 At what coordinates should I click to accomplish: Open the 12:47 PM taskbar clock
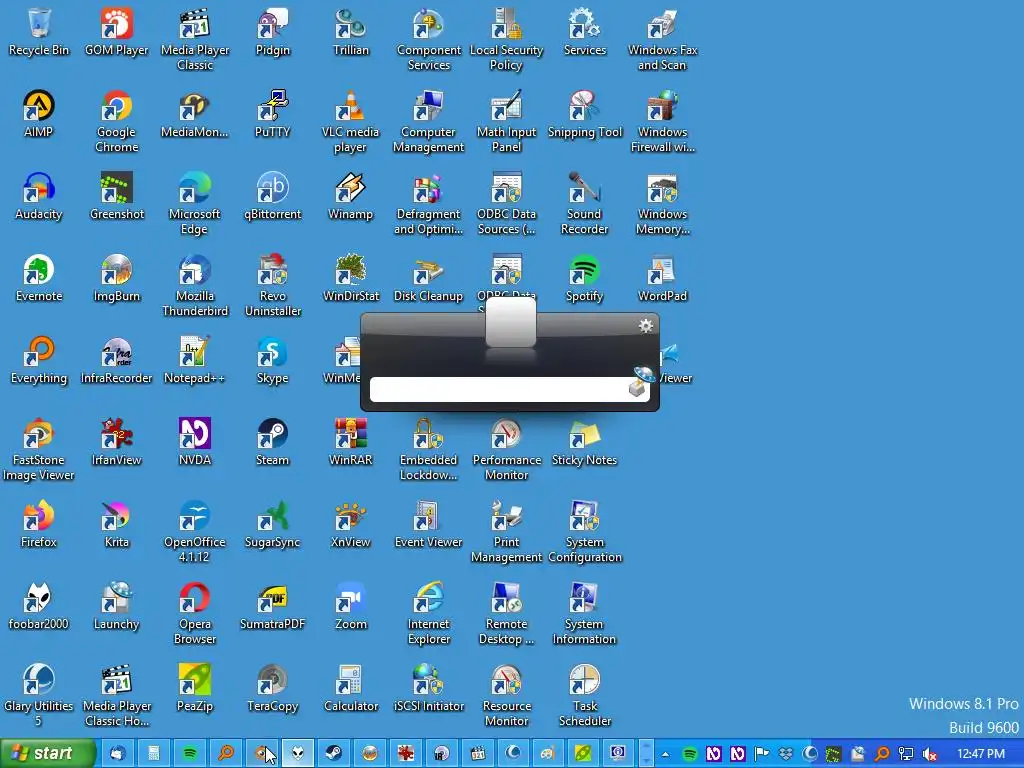pos(981,754)
